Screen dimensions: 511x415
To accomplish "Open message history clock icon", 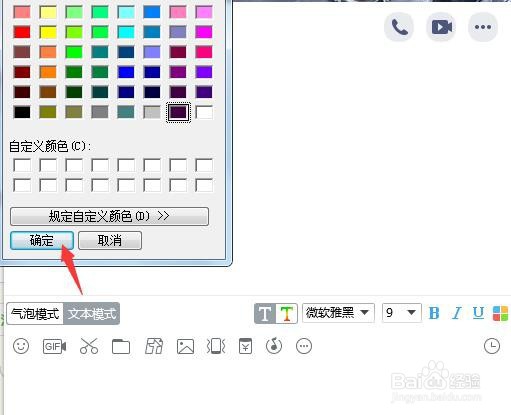I will [x=492, y=346].
